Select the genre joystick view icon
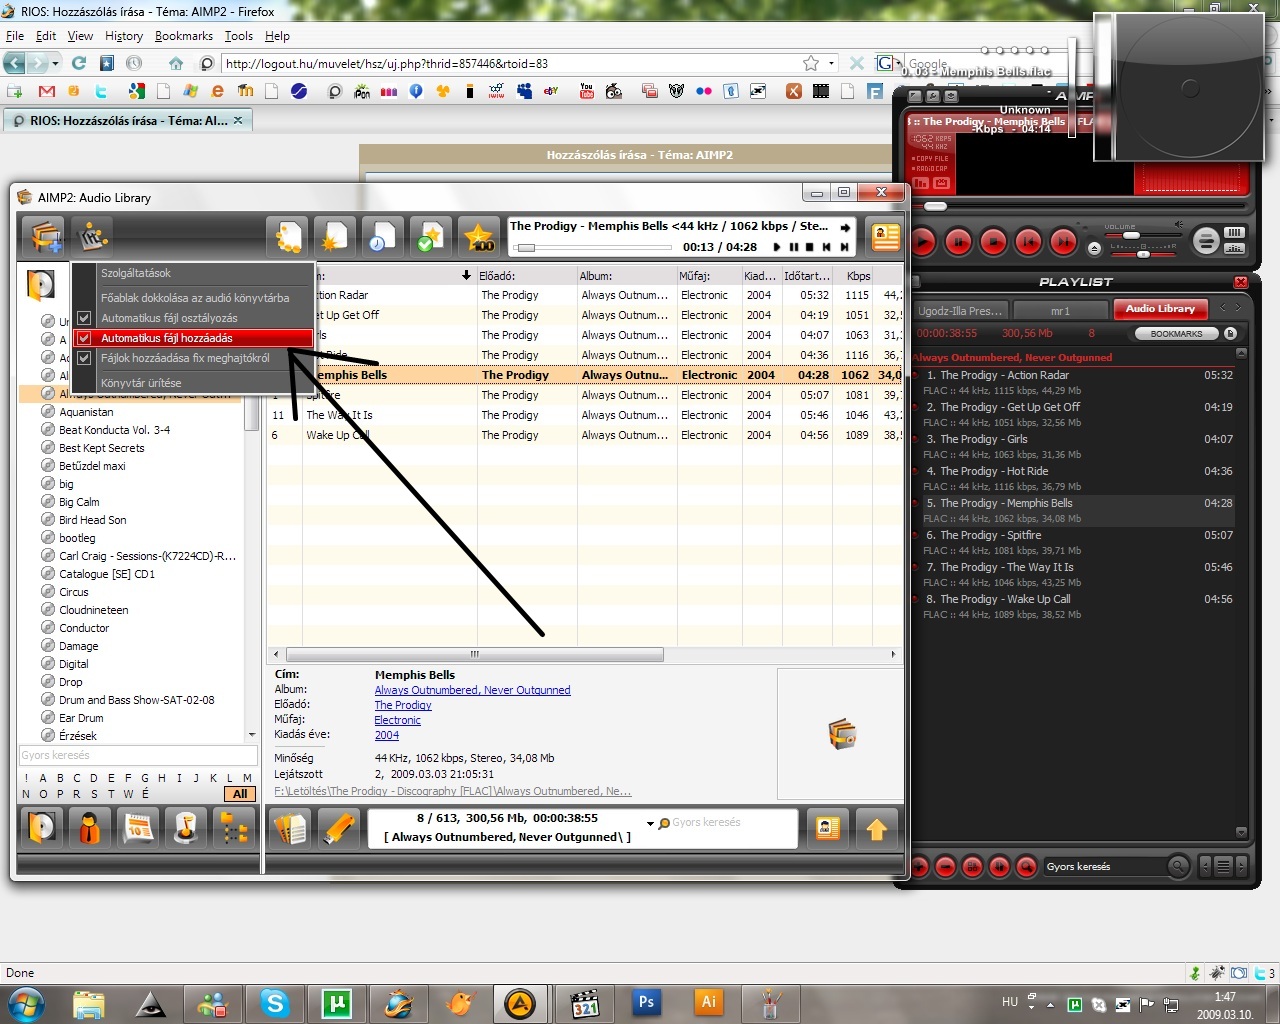The width and height of the screenshot is (1280, 1024). 186,828
